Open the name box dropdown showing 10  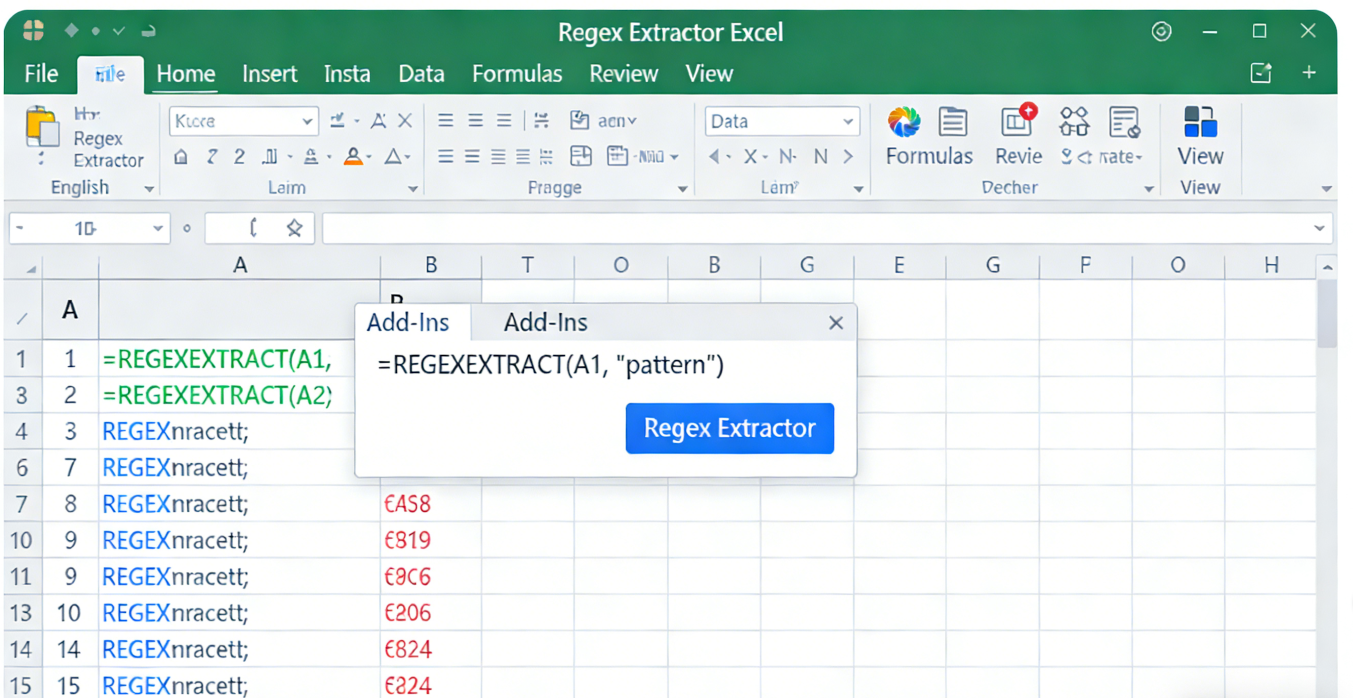(157, 229)
